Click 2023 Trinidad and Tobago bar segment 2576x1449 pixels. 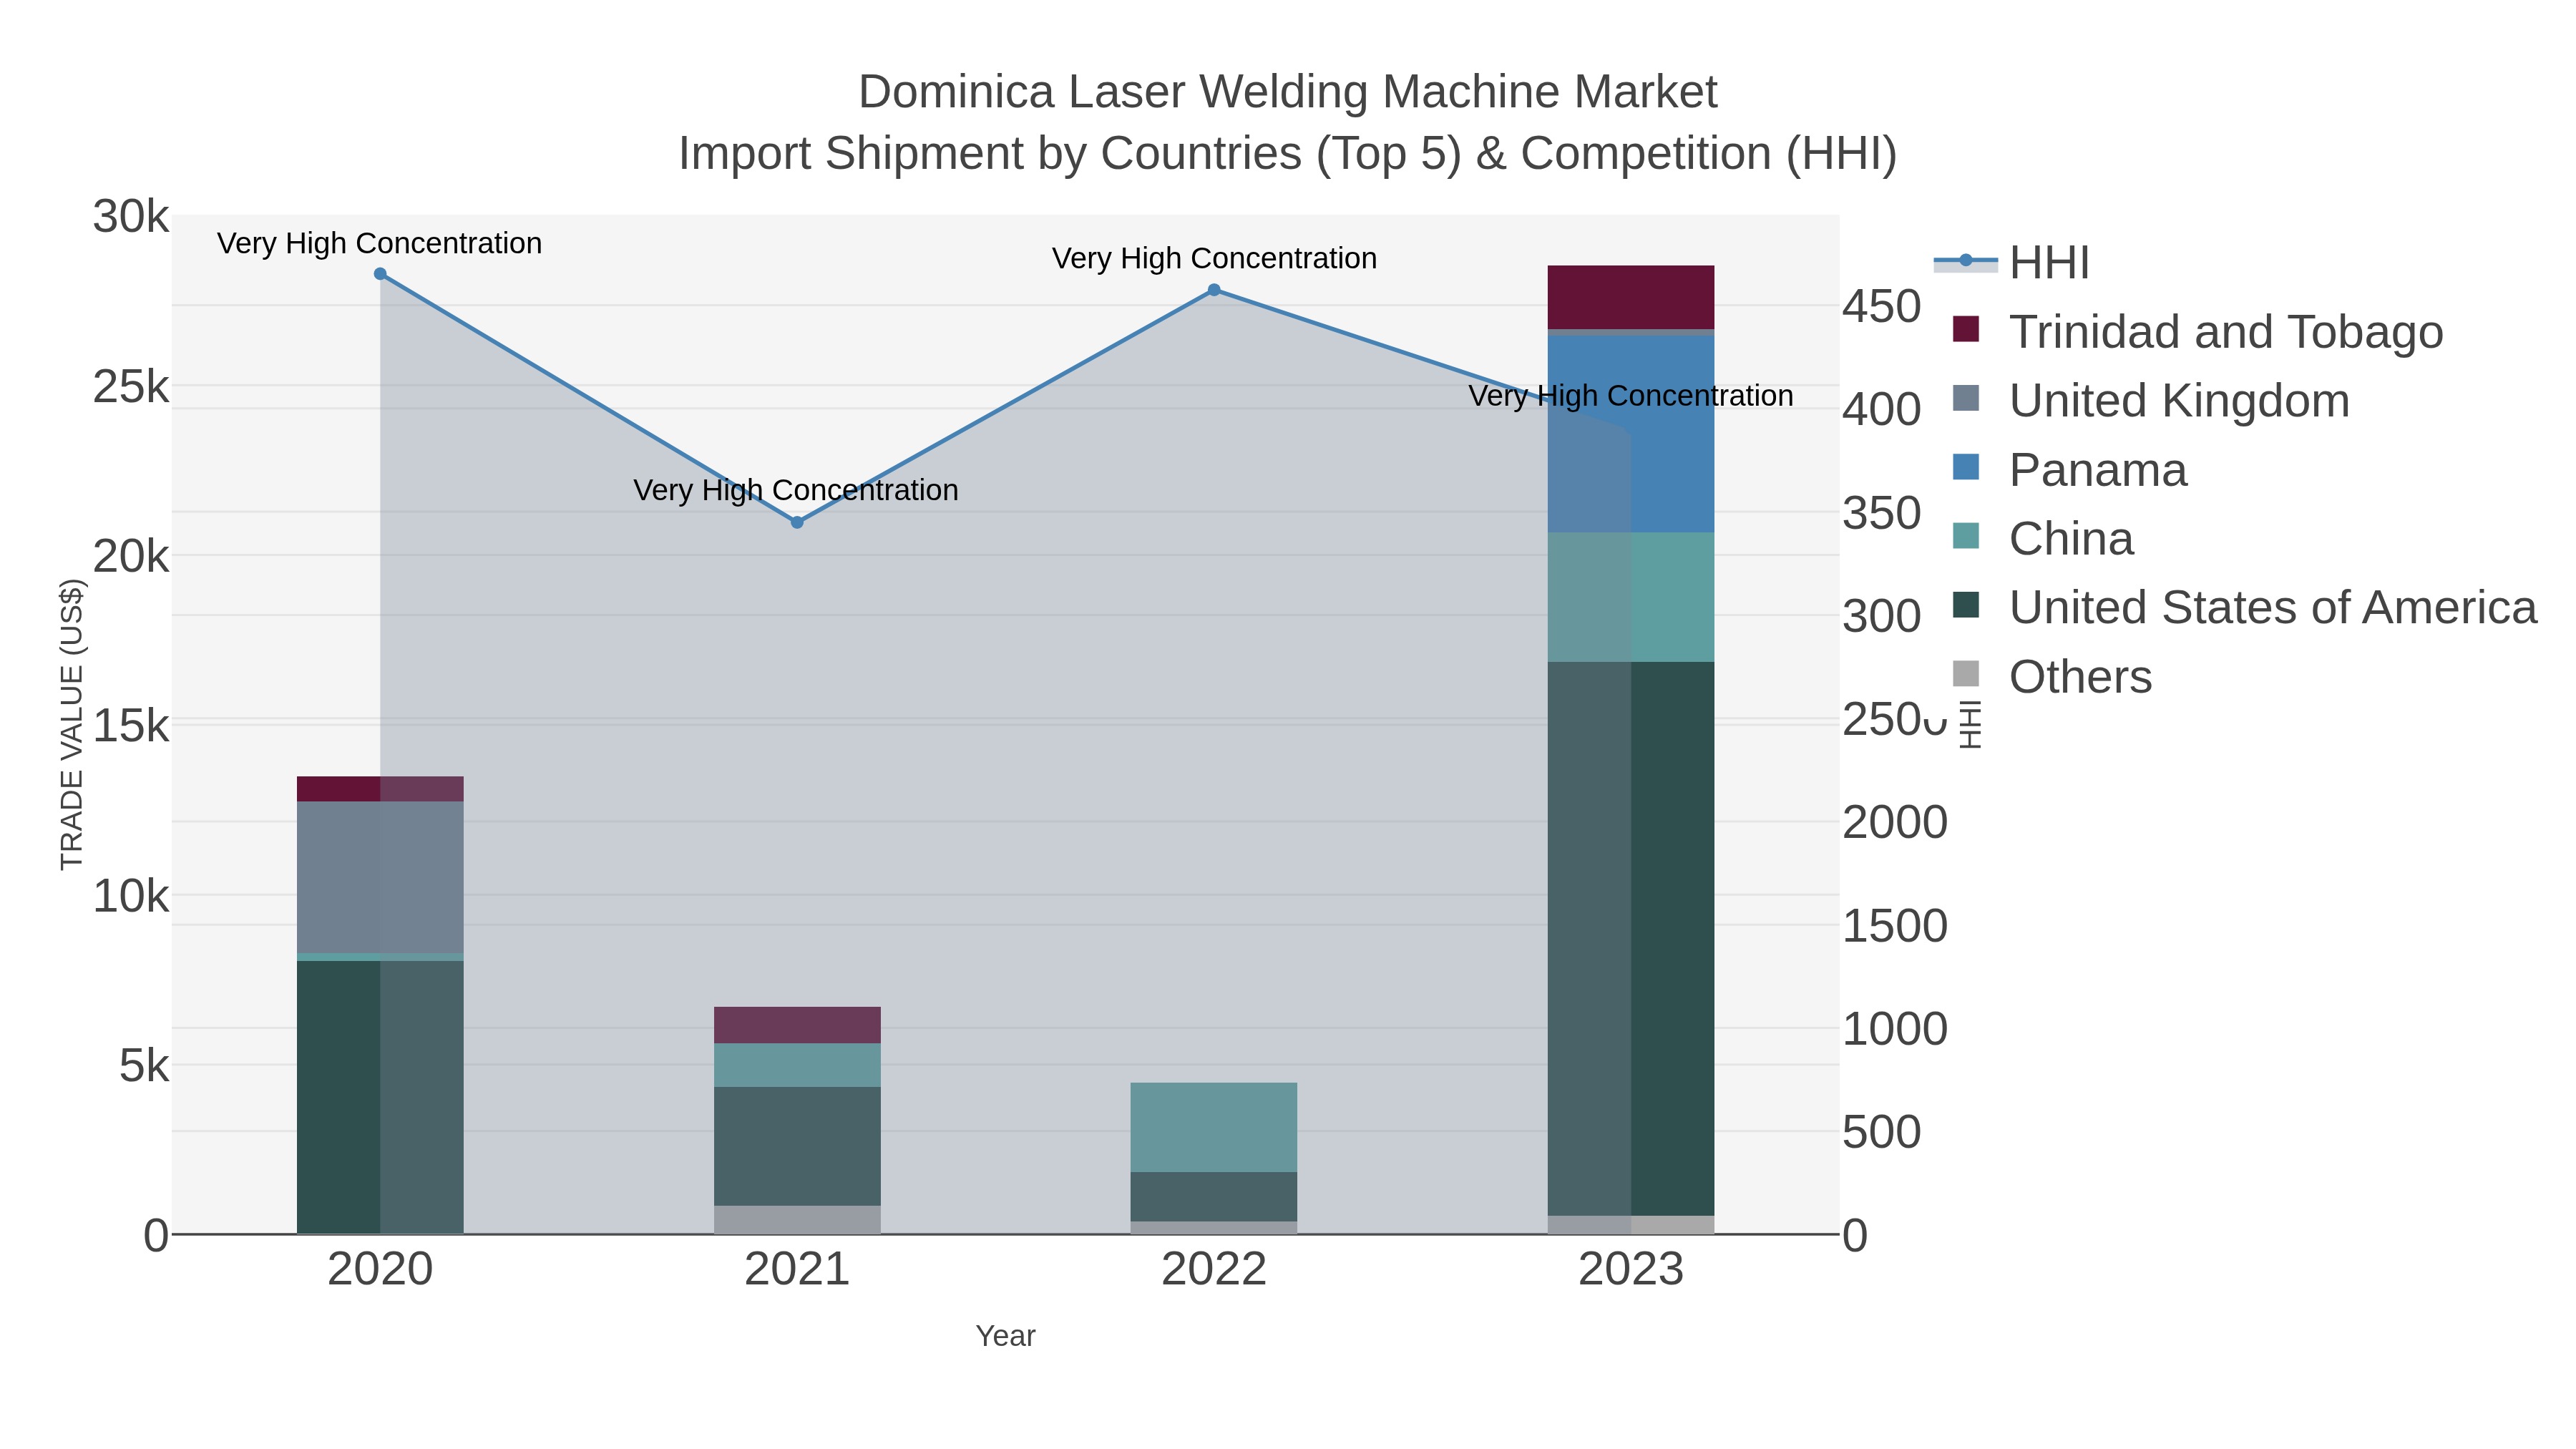[1631, 297]
